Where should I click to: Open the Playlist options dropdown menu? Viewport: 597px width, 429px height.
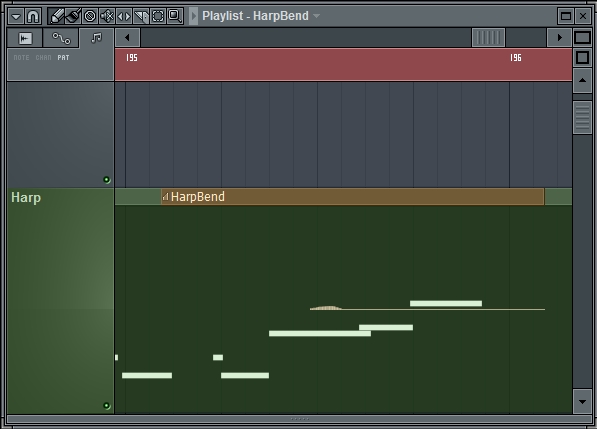[x=16, y=16]
